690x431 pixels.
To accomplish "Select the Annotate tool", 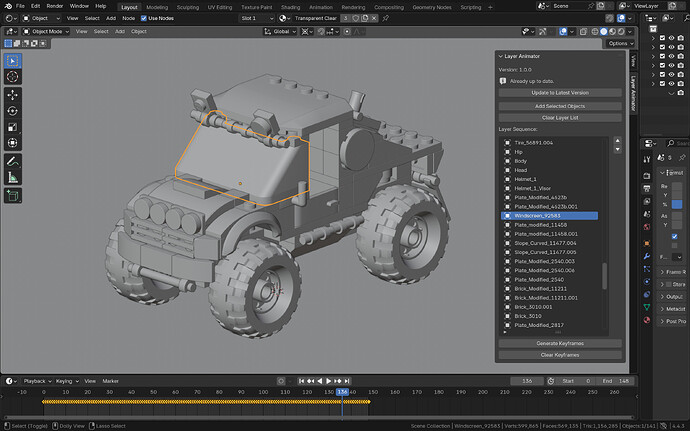I will pyautogui.click(x=13, y=161).
